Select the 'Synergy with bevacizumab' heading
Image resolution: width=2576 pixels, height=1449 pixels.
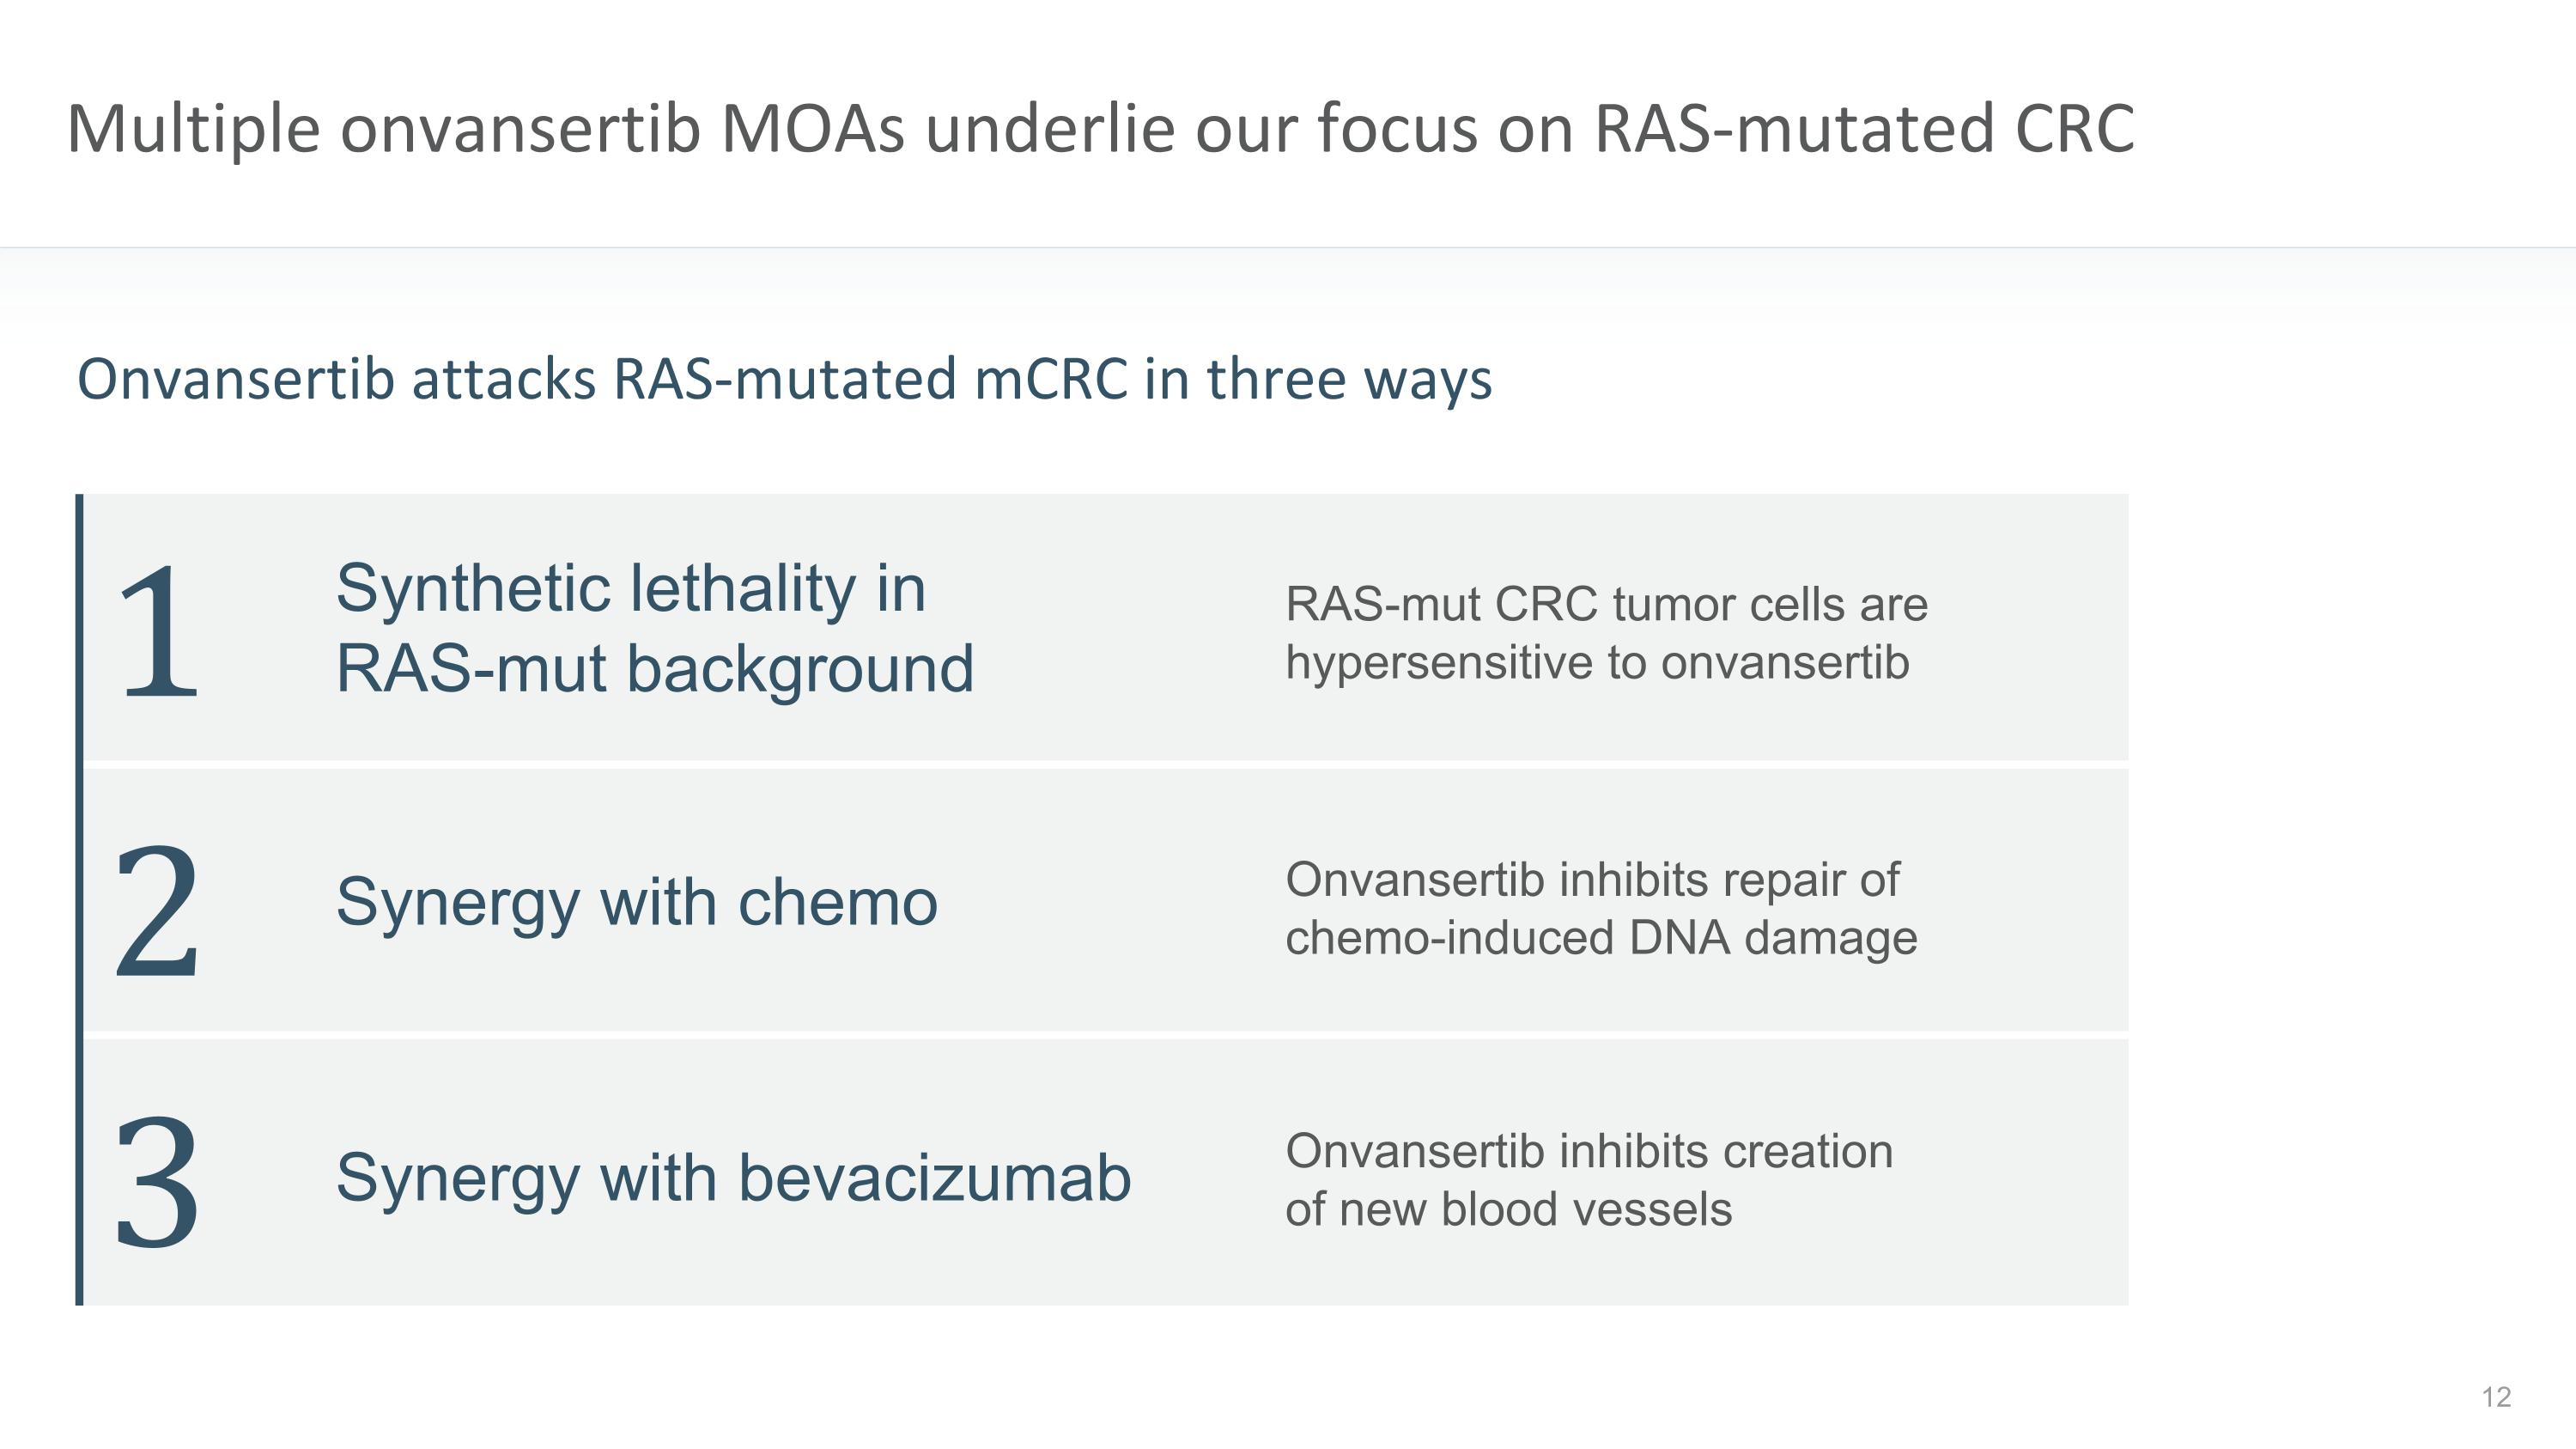733,1177
